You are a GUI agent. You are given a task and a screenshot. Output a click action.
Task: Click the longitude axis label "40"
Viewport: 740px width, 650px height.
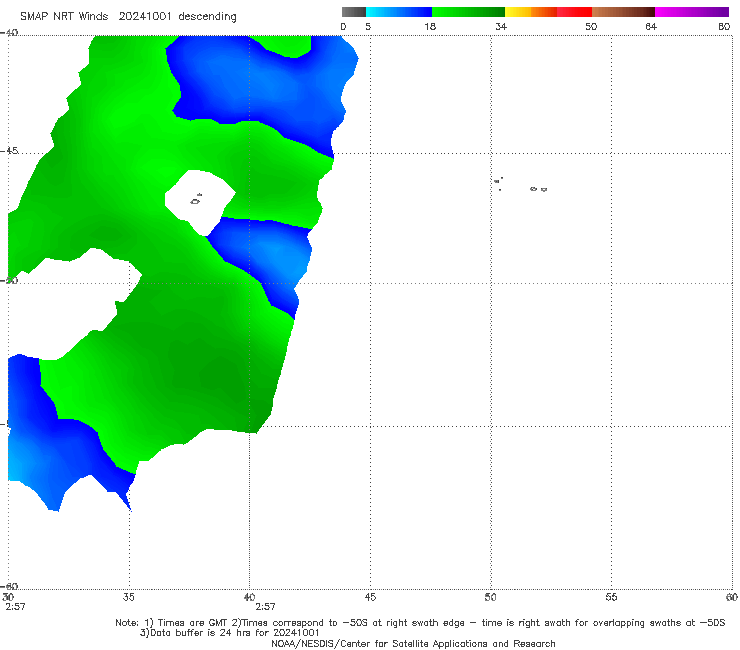coord(249,597)
